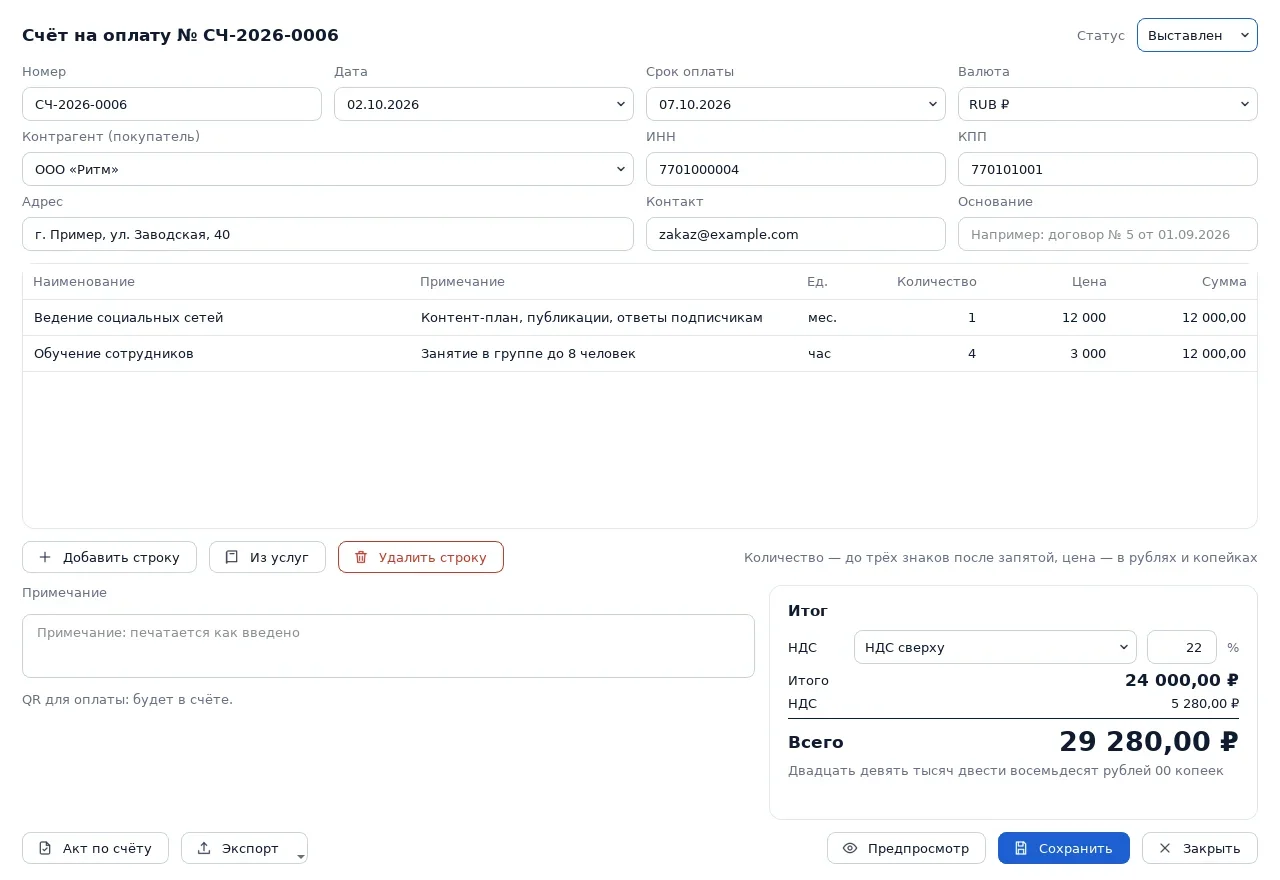Screen dimensions: 1280x880
Task: Click the book icon on Из услуг
Action: pyautogui.click(x=232, y=557)
